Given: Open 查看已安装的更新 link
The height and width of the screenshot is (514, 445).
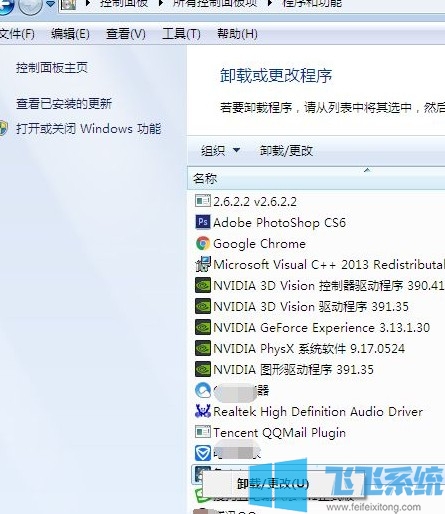Looking at the screenshot, I should tap(64, 103).
